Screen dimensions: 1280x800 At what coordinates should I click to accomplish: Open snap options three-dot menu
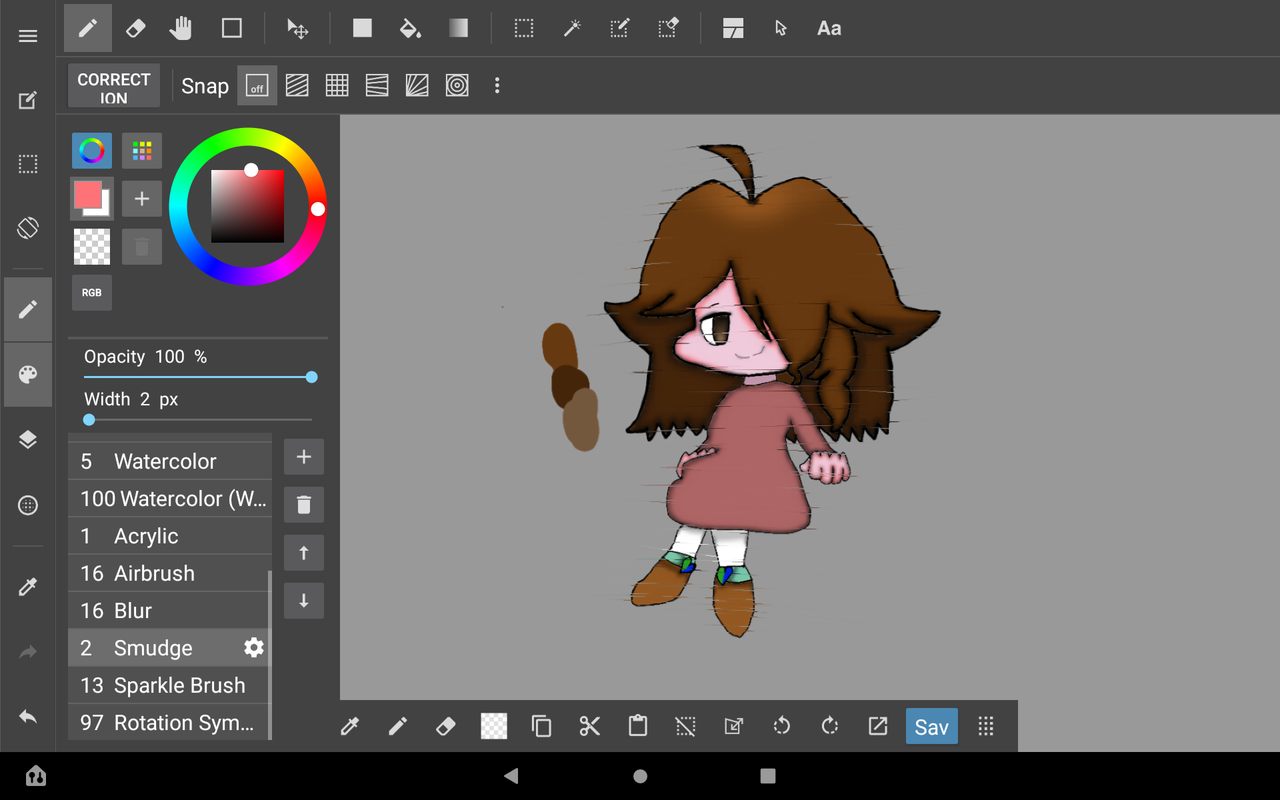(497, 86)
